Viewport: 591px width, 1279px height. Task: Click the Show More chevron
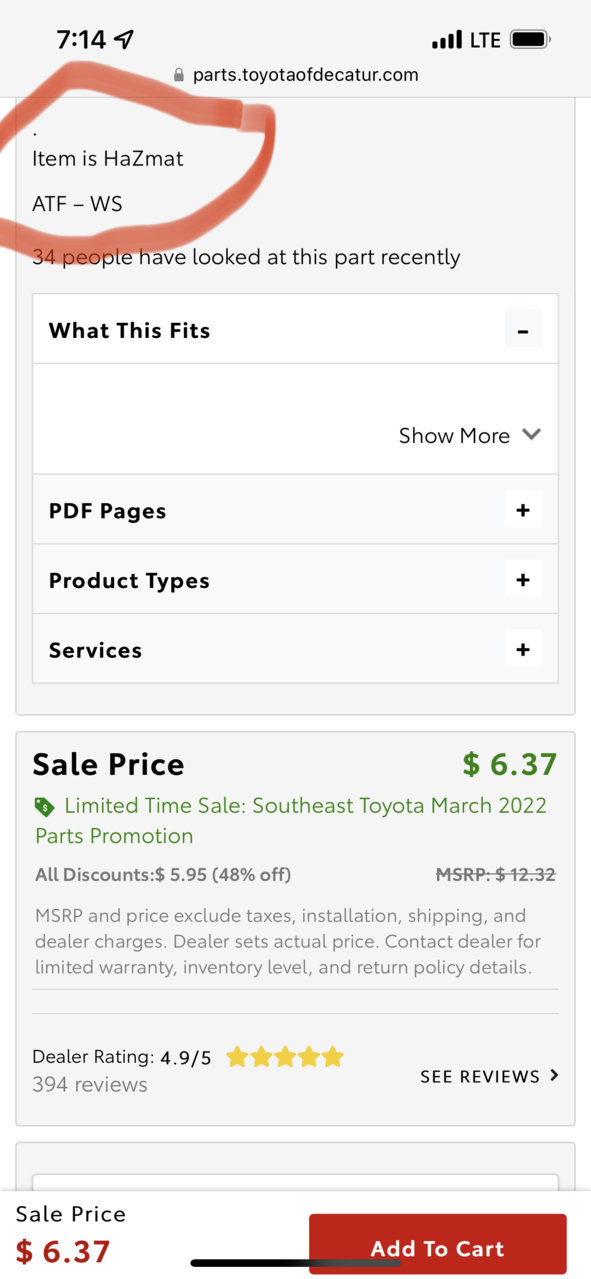(x=531, y=434)
